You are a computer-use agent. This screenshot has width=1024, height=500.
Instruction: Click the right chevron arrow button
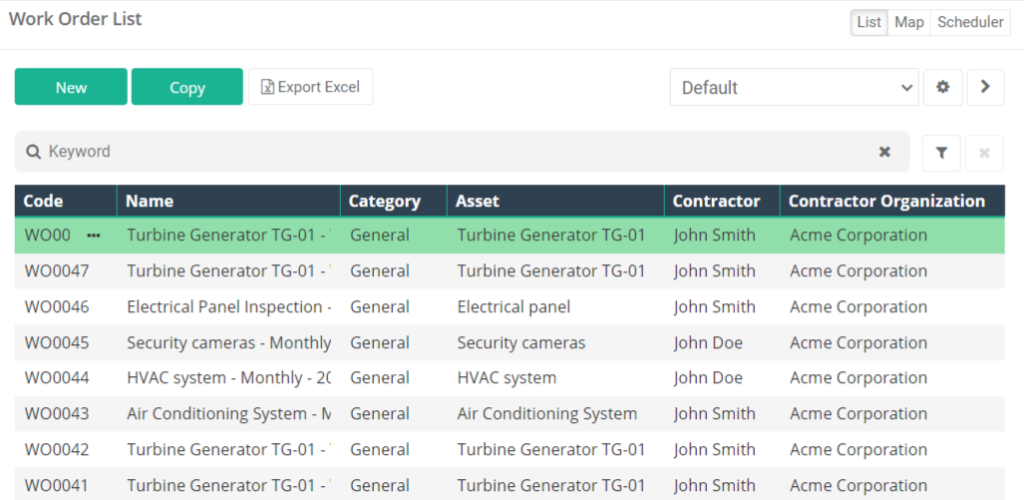(x=985, y=87)
